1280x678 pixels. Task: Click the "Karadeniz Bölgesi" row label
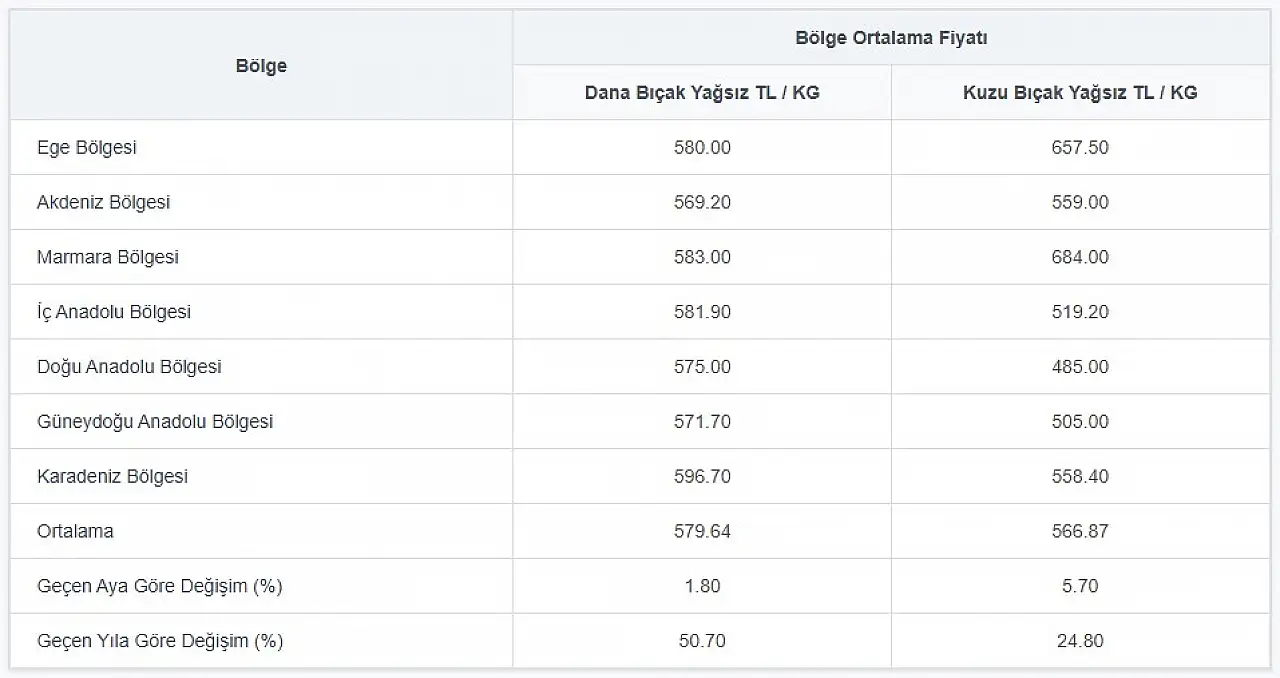(x=113, y=477)
